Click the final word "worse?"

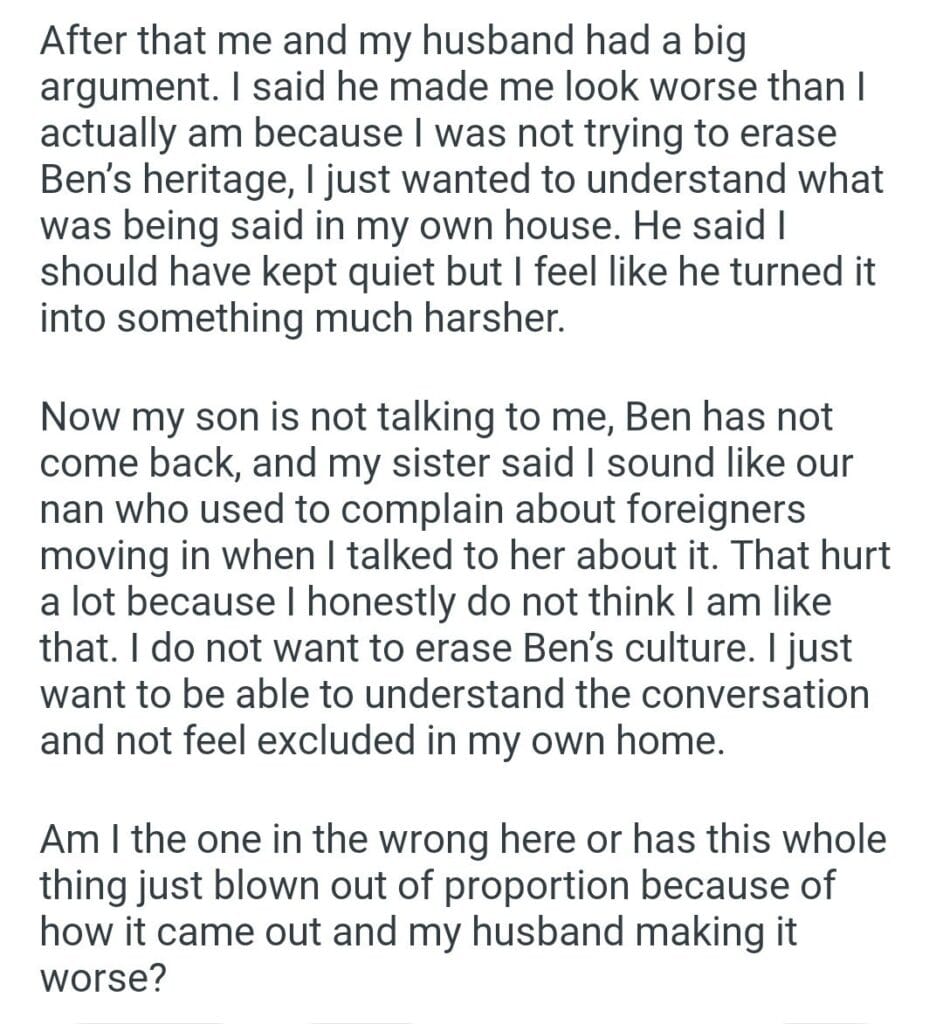(101, 978)
